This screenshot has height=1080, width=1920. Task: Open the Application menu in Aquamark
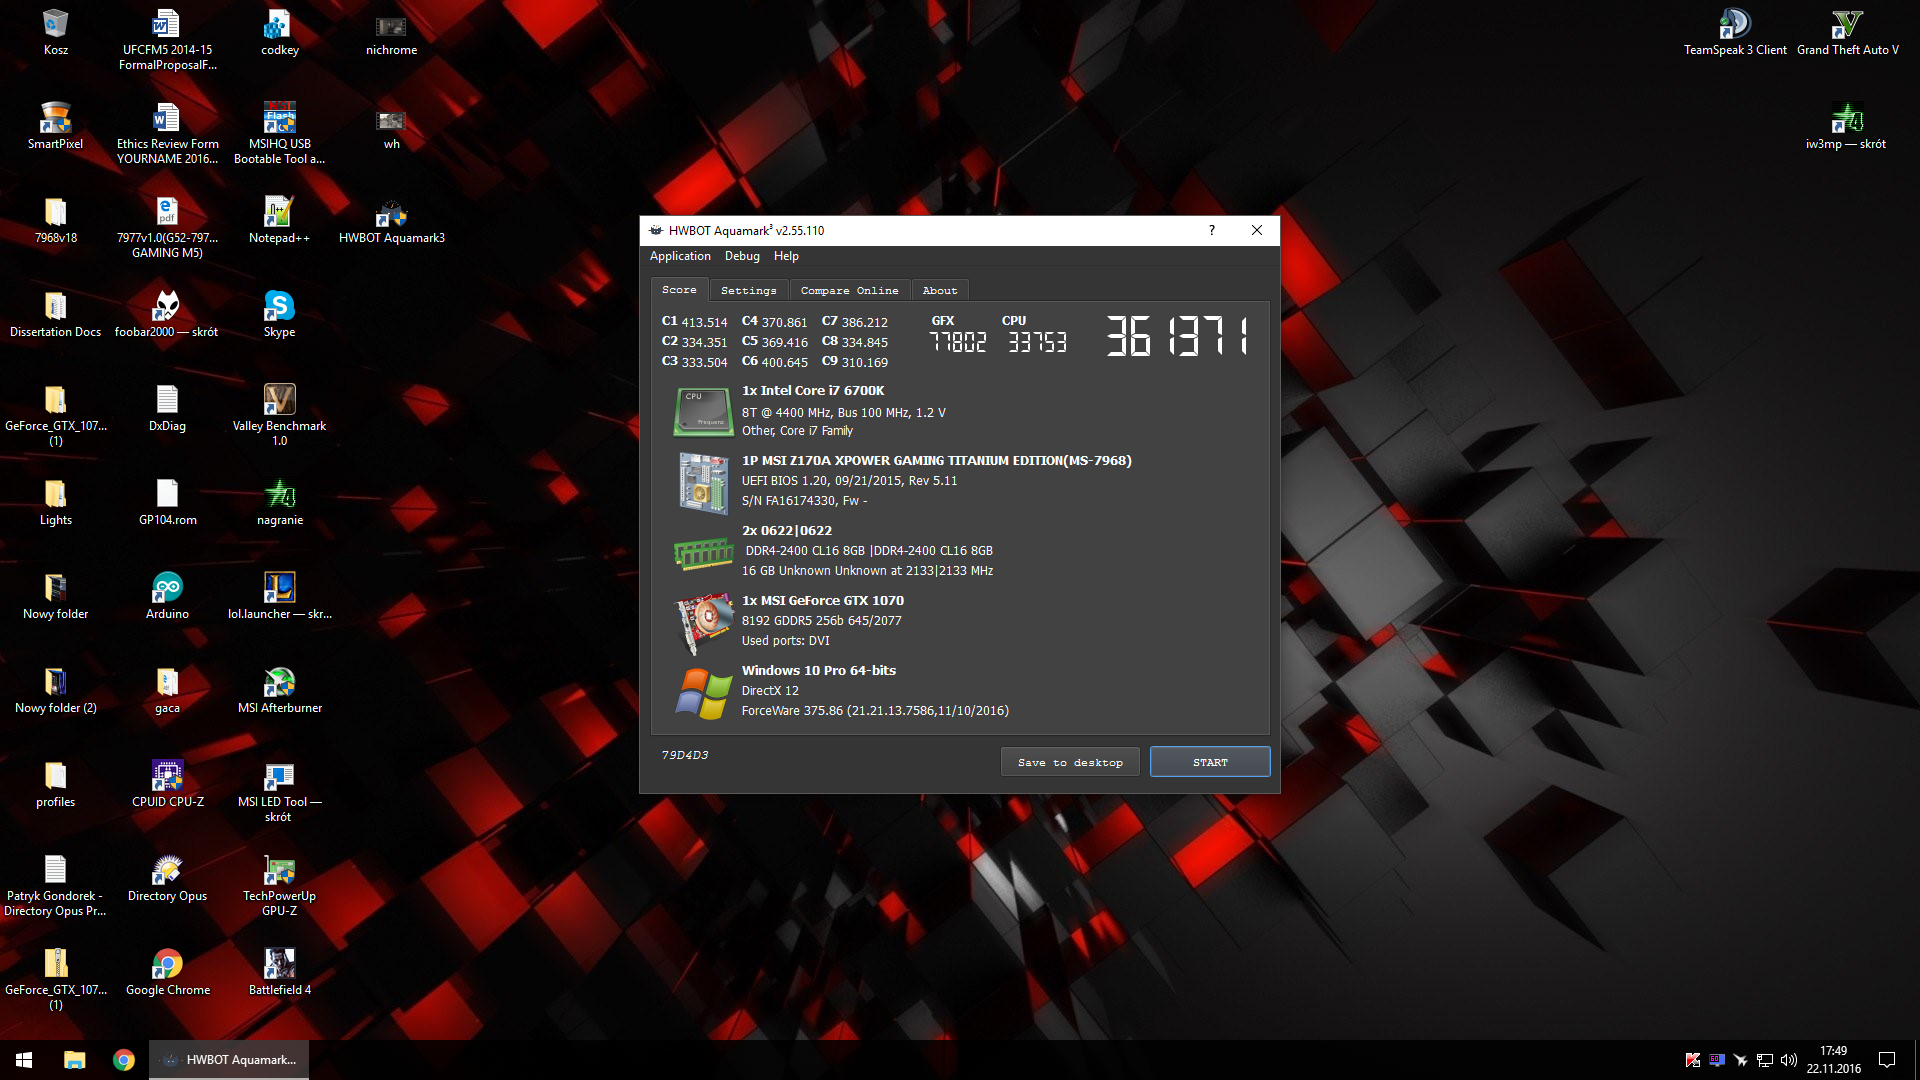pyautogui.click(x=680, y=256)
